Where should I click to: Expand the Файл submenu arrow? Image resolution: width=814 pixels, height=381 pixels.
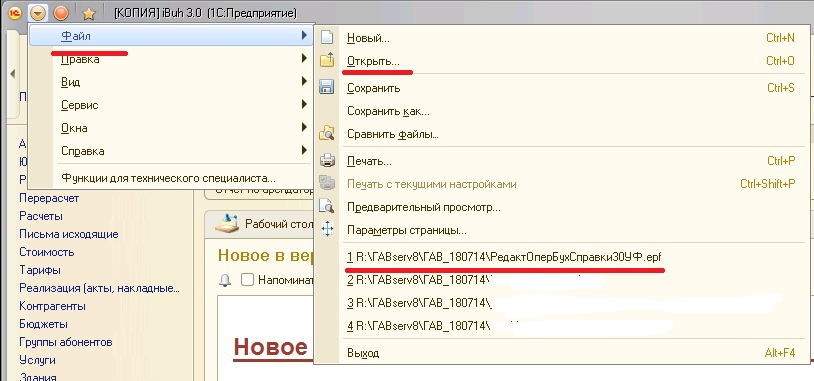click(x=304, y=35)
